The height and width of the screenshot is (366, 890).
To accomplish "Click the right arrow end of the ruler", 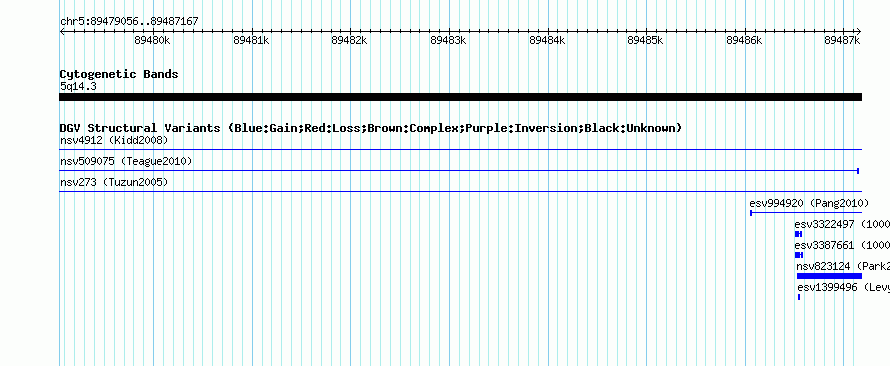I will point(859,31).
